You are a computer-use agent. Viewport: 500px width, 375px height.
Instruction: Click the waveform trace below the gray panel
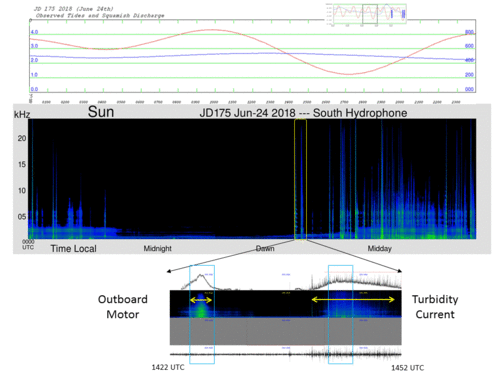286,354
